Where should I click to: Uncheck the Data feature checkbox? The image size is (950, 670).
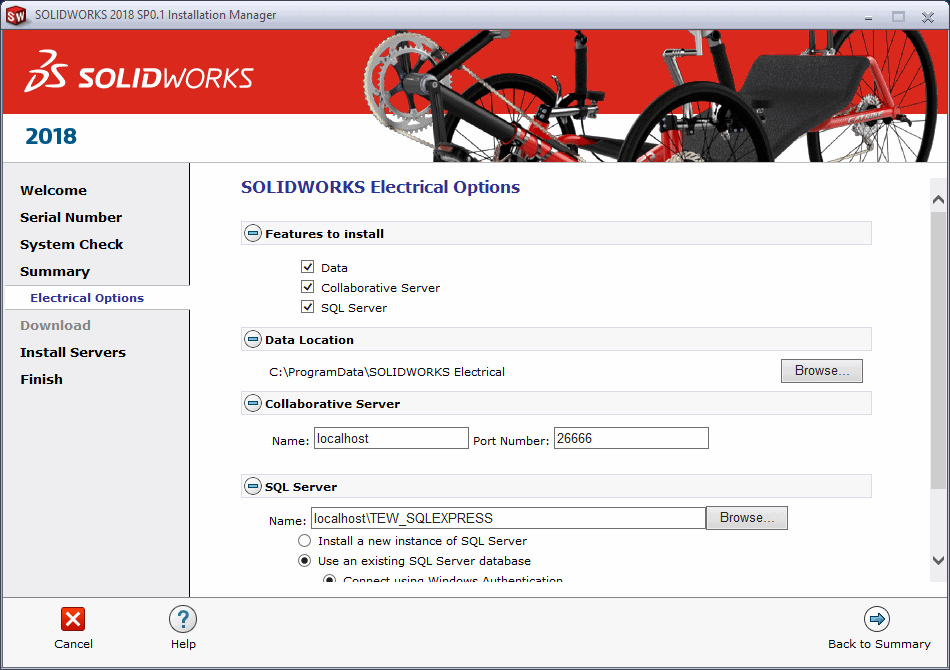308,267
